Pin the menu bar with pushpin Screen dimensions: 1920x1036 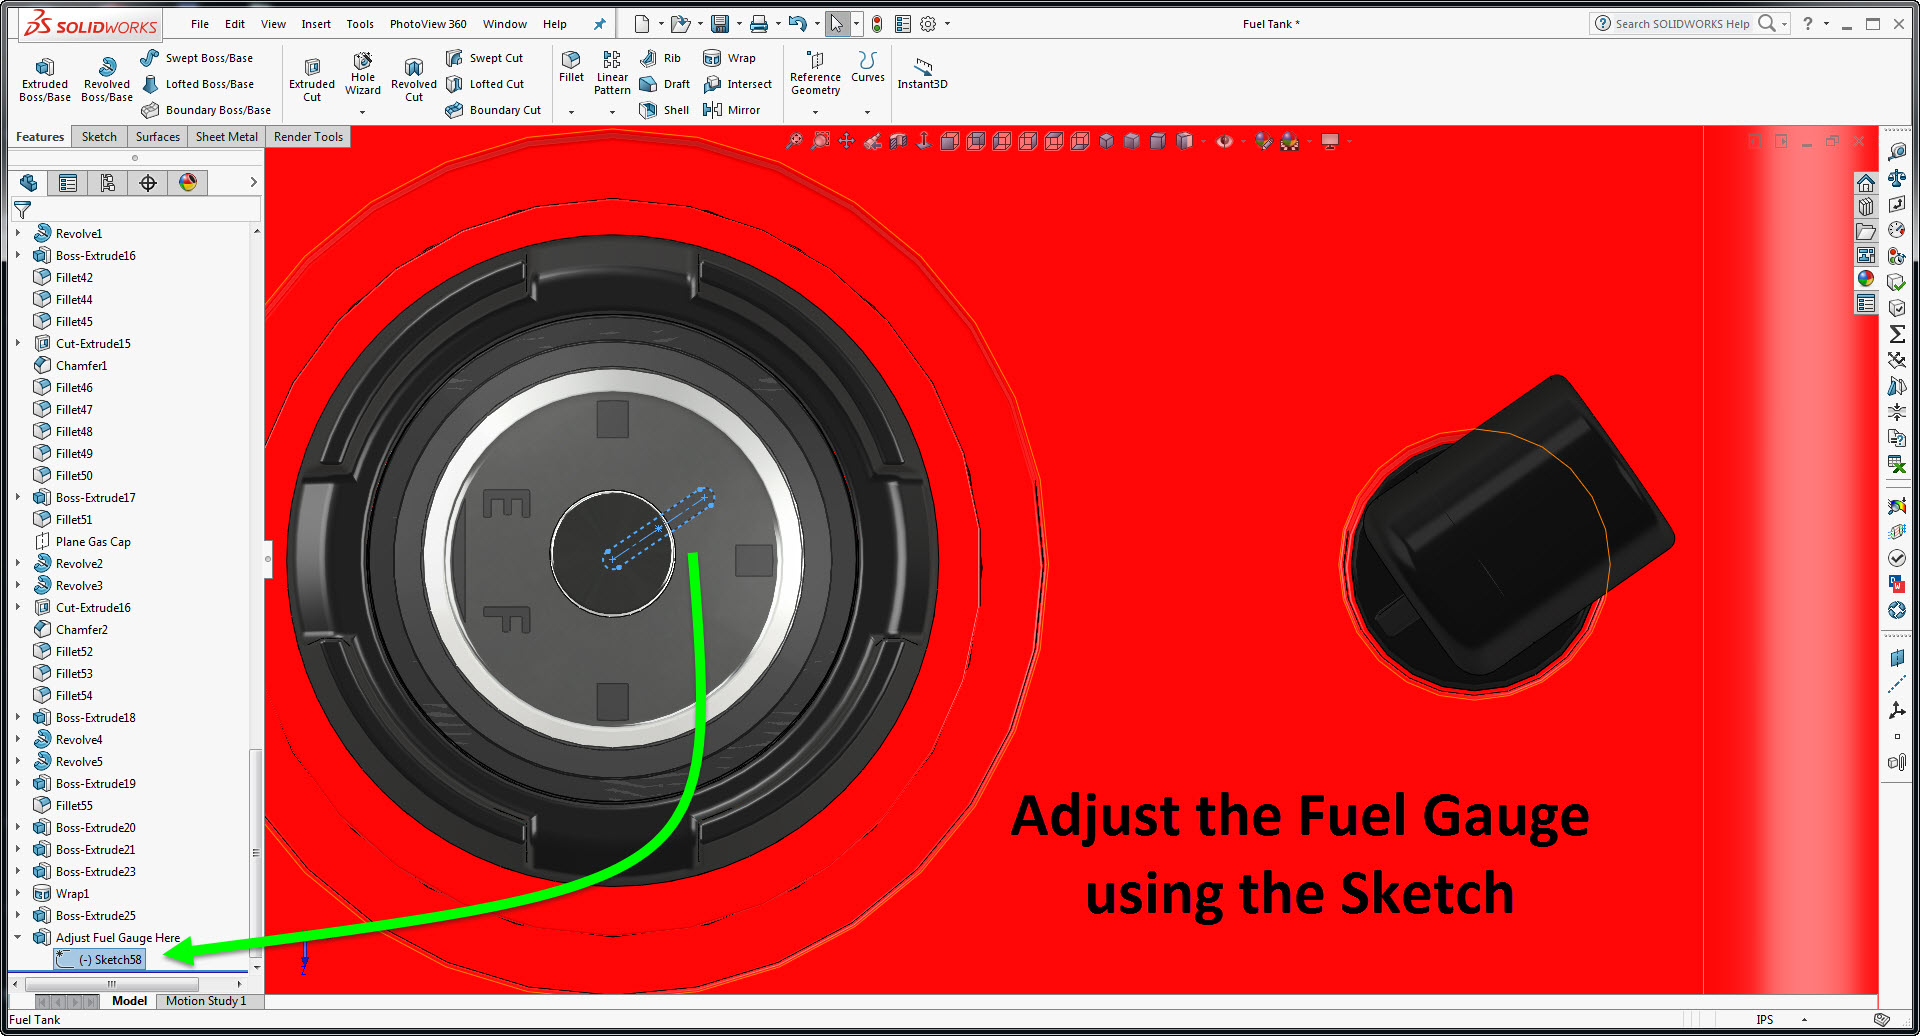point(599,24)
